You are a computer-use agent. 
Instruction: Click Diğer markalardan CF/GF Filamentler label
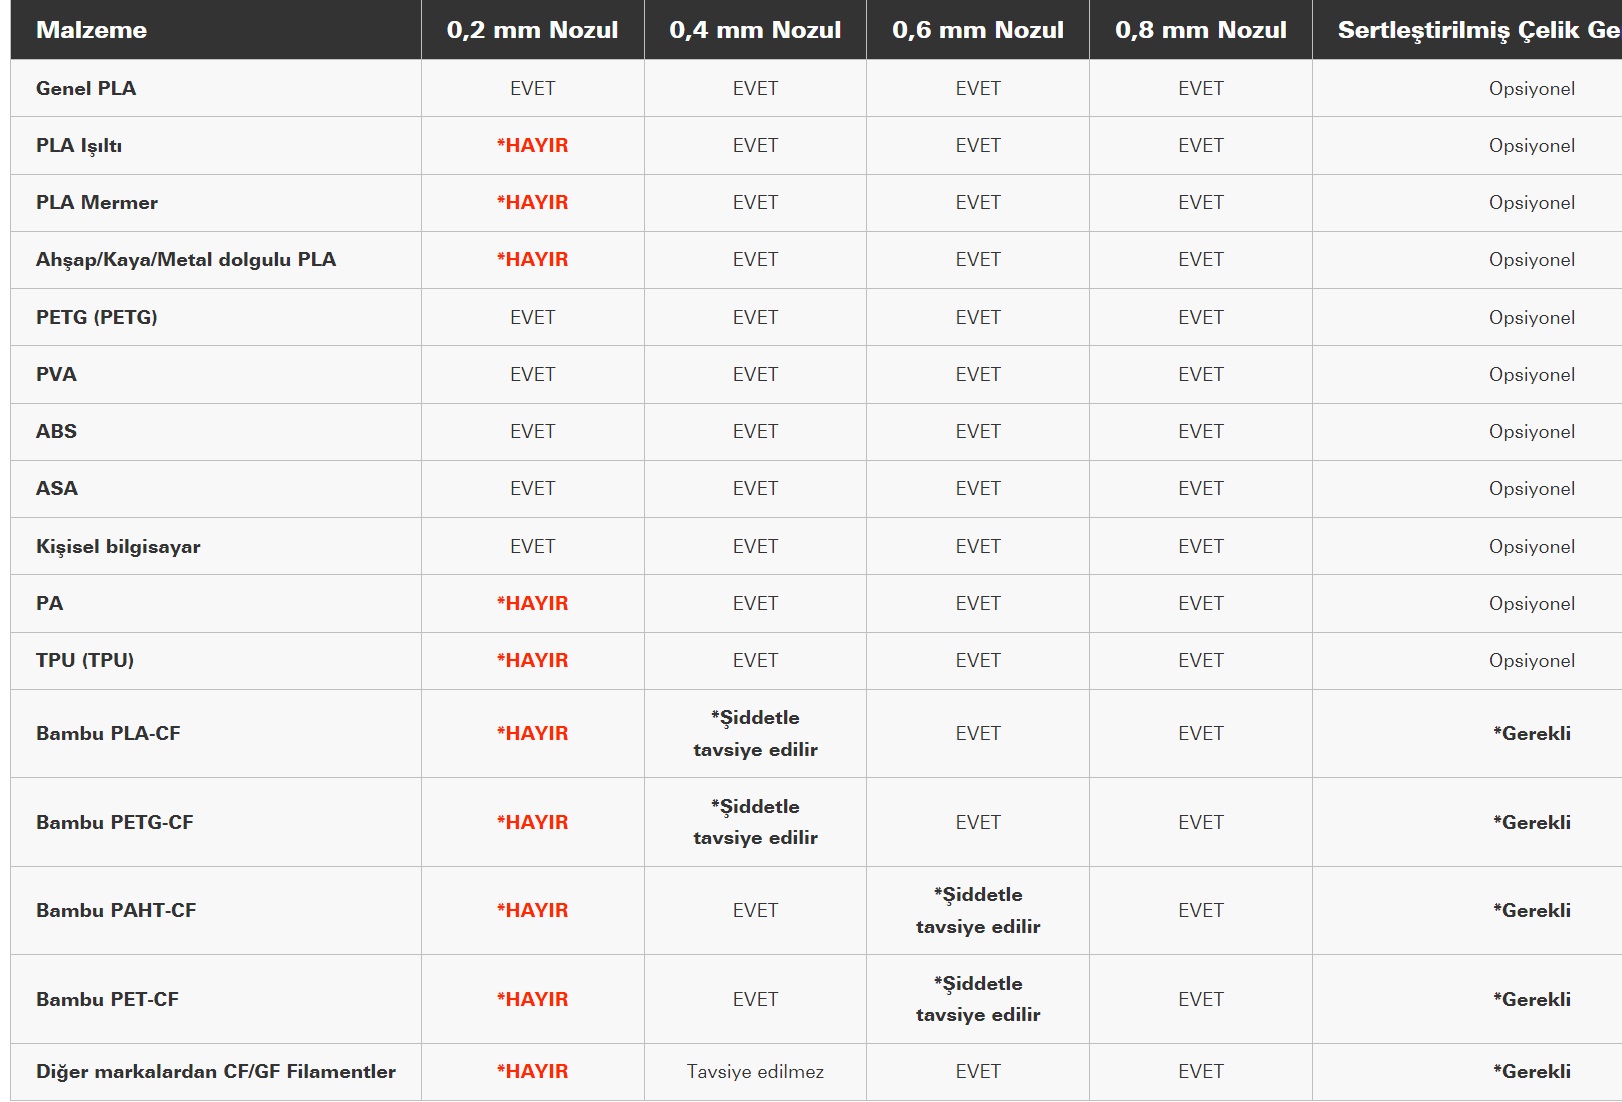click(216, 1071)
